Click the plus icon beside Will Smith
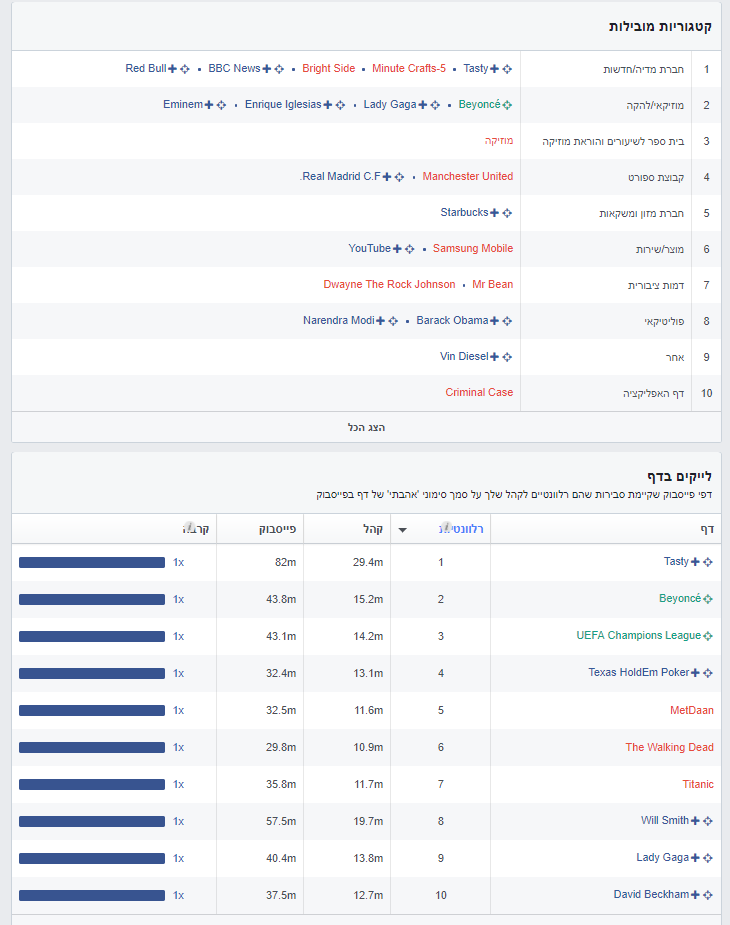Screen dimensions: 730x925 tap(695, 821)
